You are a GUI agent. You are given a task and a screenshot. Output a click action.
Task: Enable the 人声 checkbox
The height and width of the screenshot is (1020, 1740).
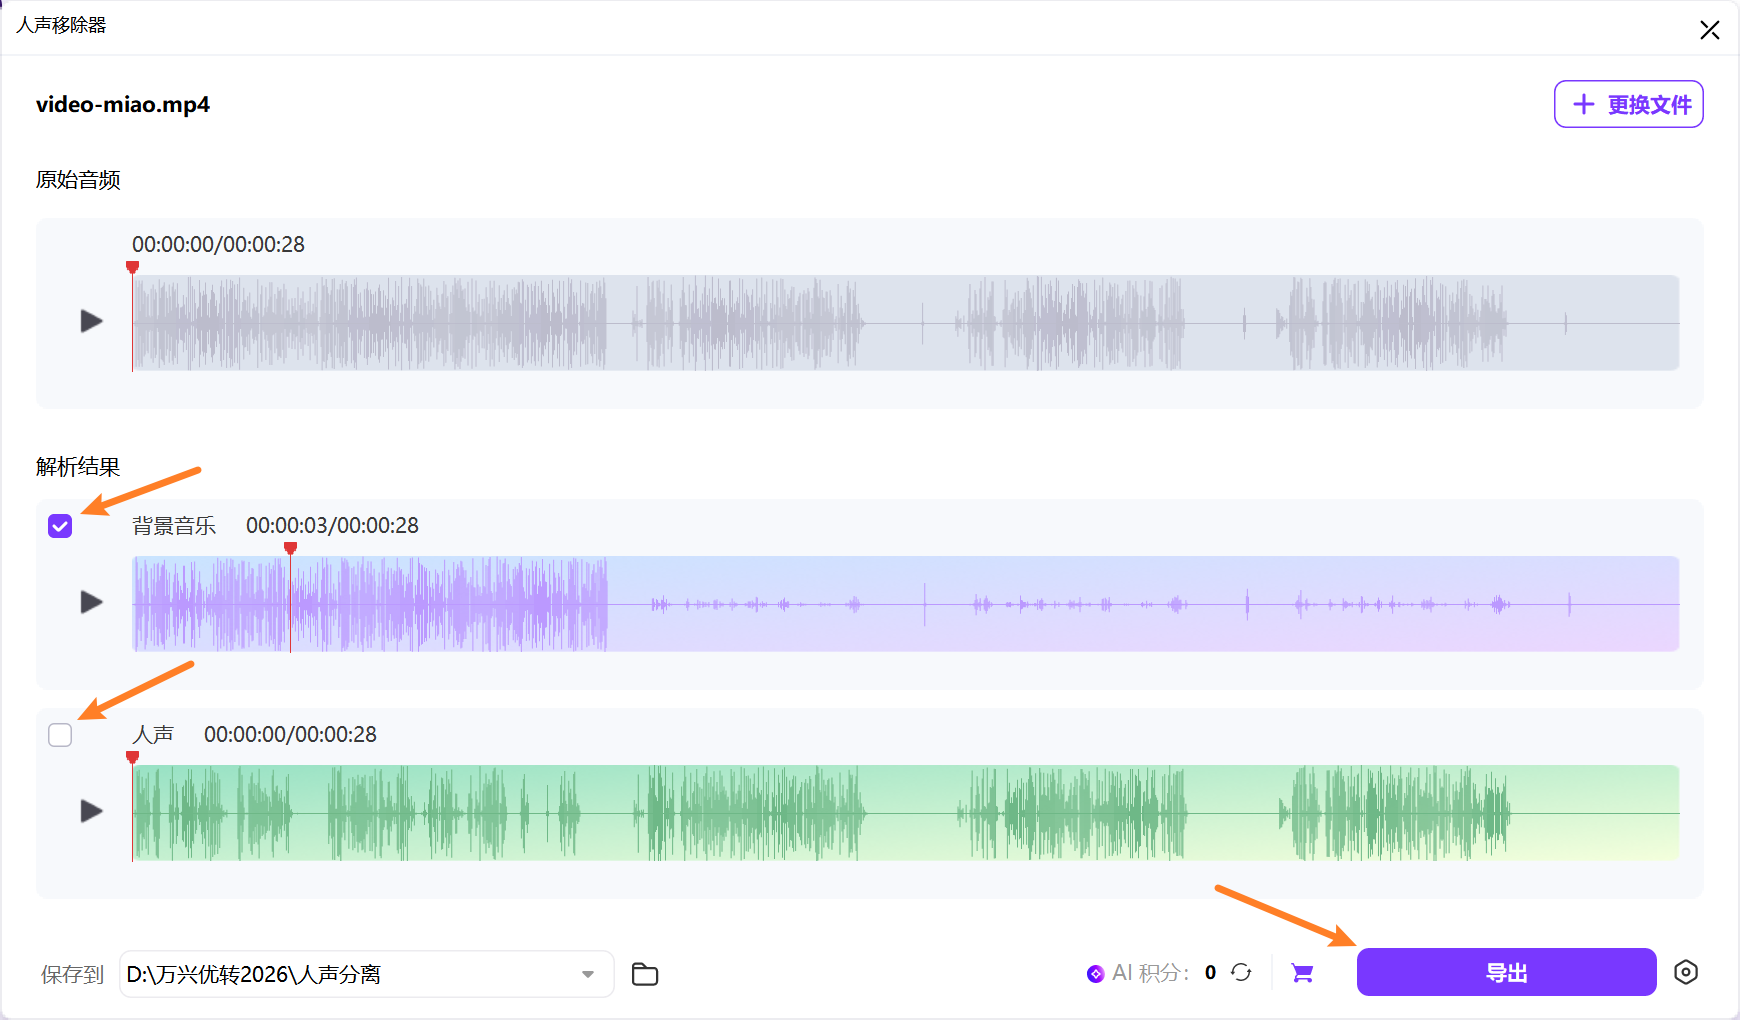point(60,735)
